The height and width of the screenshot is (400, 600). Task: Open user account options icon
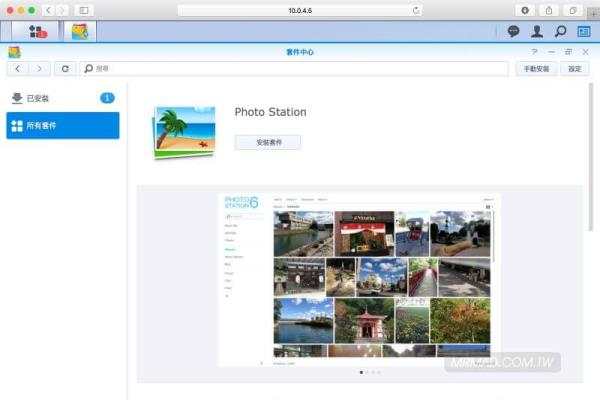pos(537,31)
